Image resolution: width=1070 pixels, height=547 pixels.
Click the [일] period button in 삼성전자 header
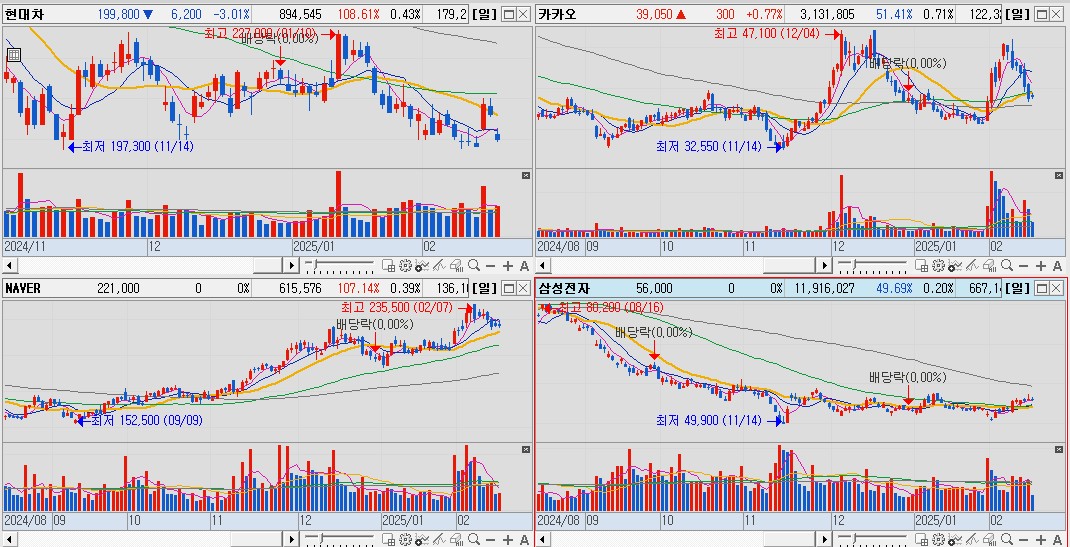1016,288
